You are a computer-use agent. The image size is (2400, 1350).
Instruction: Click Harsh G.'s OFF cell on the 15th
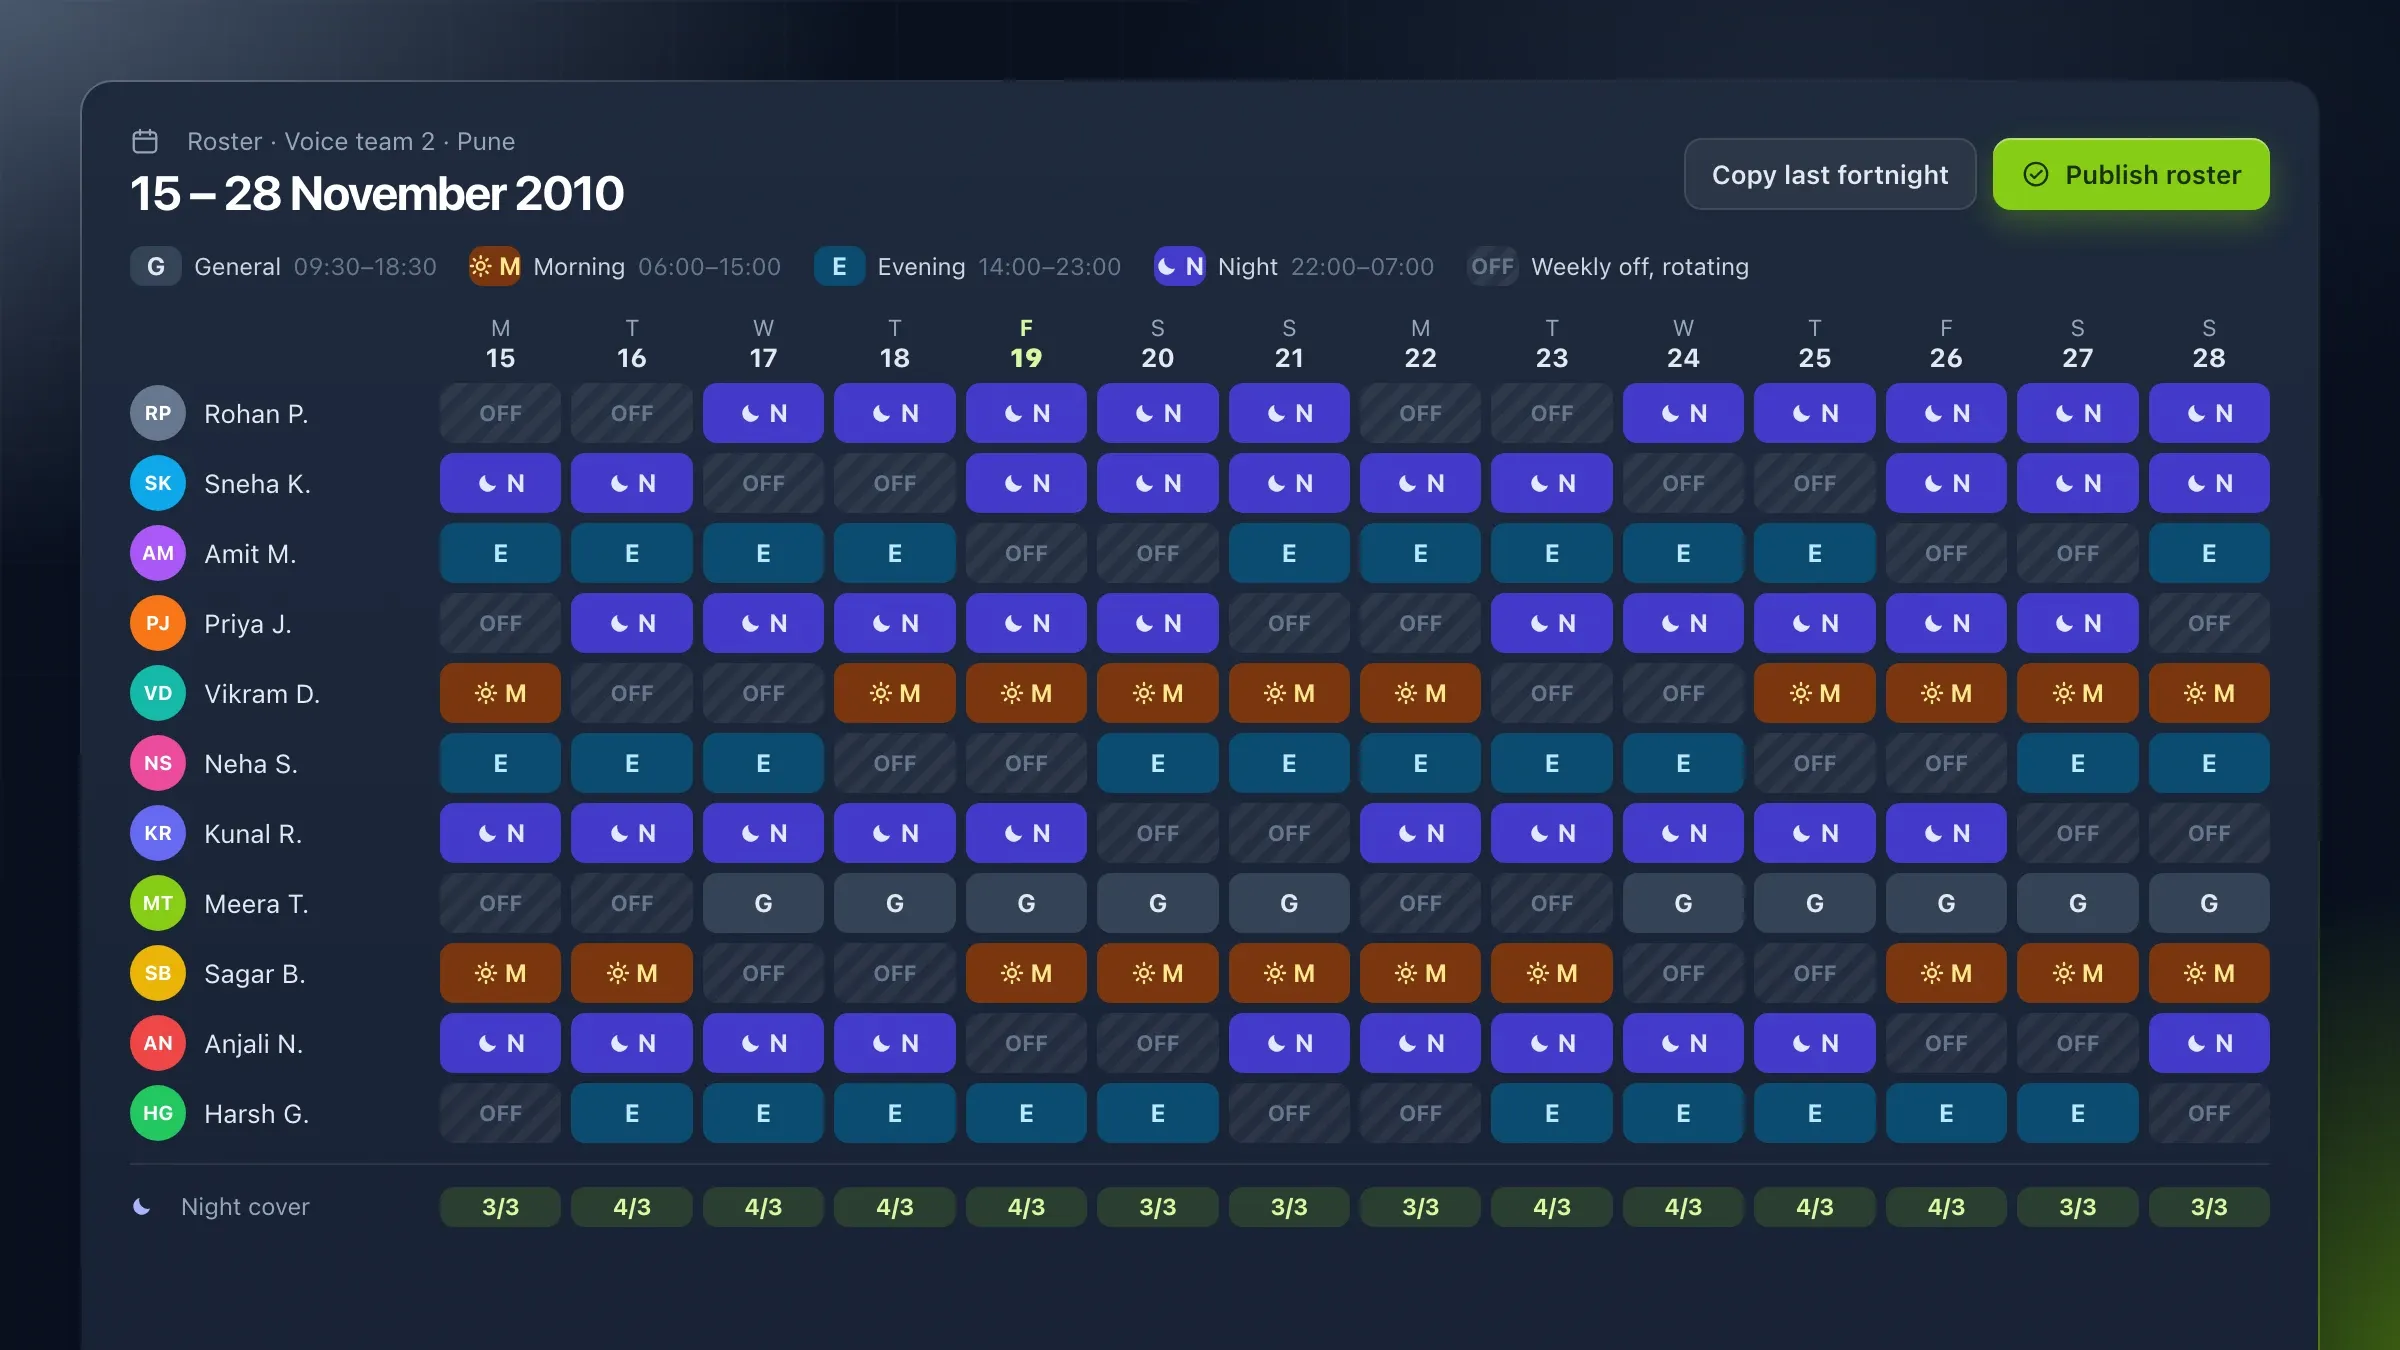point(500,1113)
